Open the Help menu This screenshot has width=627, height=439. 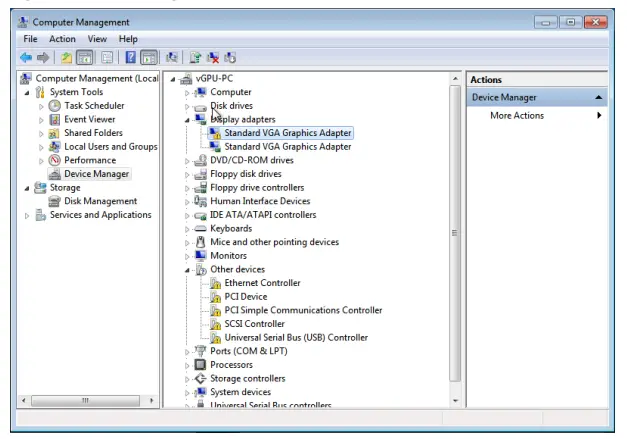tap(128, 39)
